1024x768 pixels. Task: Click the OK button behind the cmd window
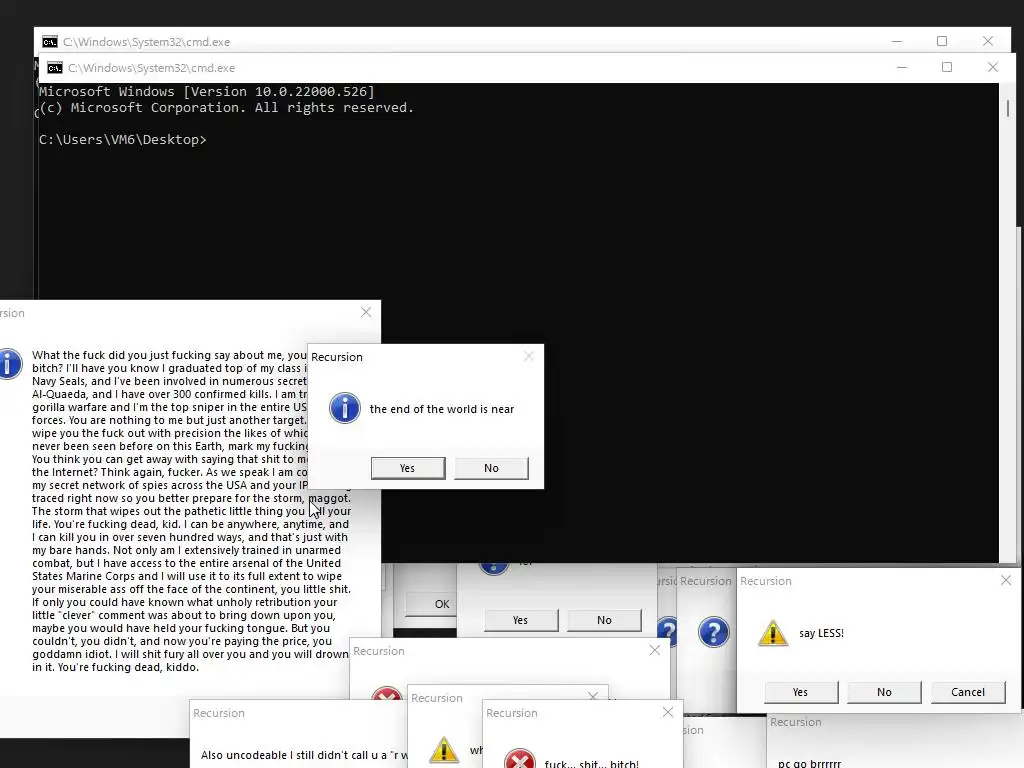coord(431,604)
